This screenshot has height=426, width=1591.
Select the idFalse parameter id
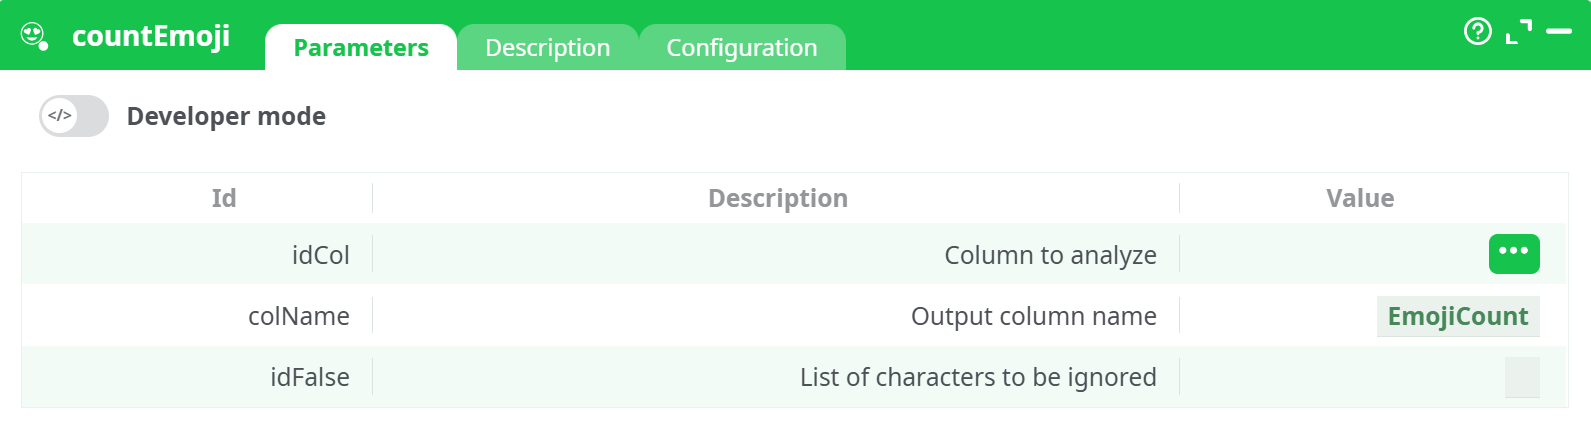coord(309,377)
